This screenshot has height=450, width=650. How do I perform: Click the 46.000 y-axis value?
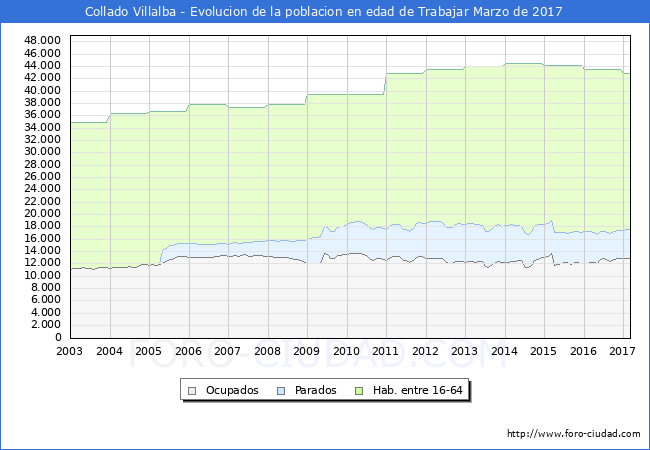point(43,53)
